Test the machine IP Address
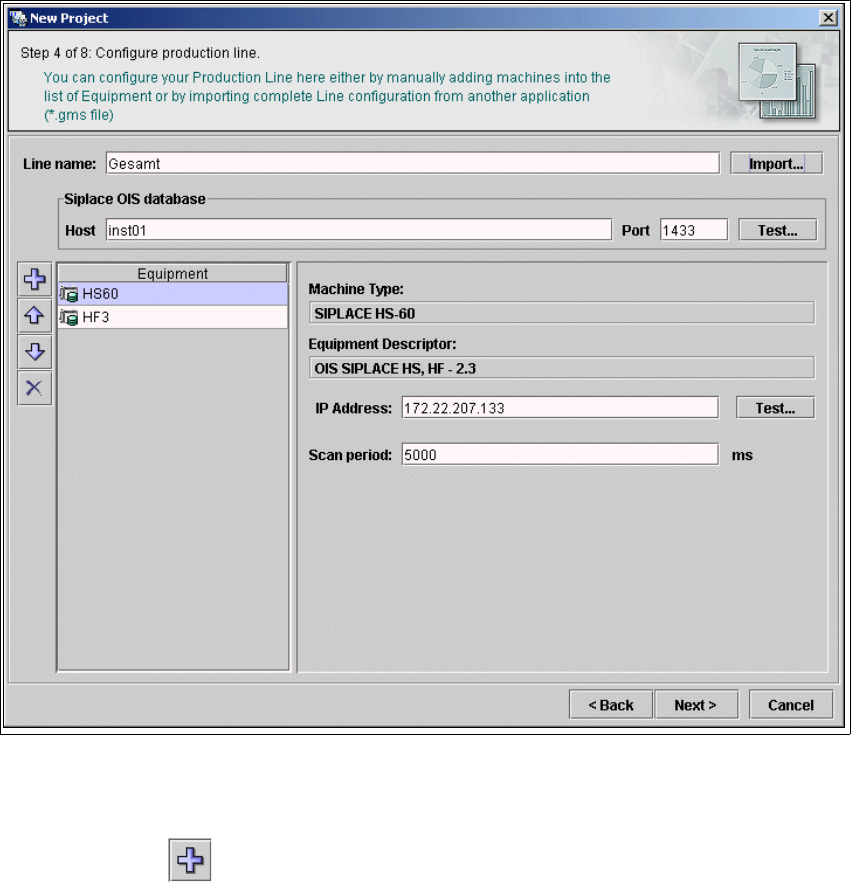This screenshot has height=882, width=851. click(775, 408)
